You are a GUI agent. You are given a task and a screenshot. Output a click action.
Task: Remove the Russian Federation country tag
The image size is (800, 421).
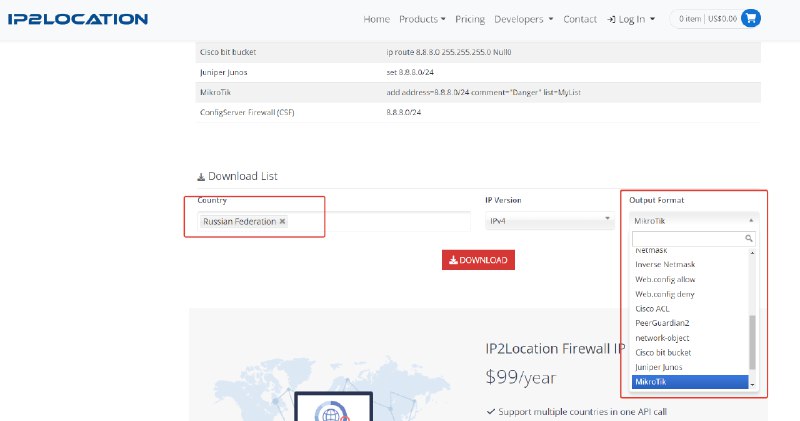[x=282, y=221]
